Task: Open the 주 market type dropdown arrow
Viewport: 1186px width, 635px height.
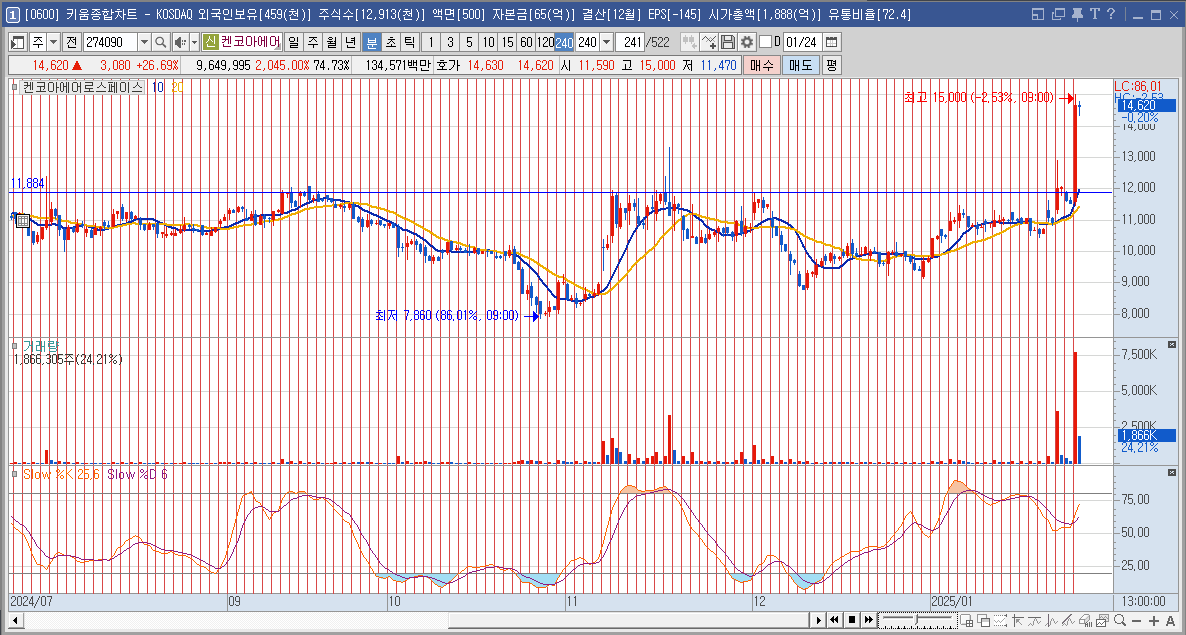Action: [x=54, y=42]
